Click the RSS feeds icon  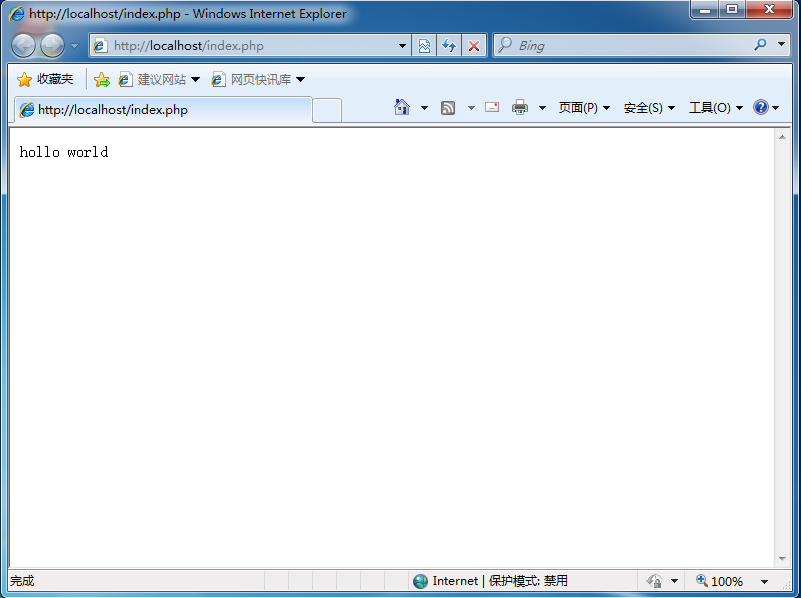[x=447, y=107]
